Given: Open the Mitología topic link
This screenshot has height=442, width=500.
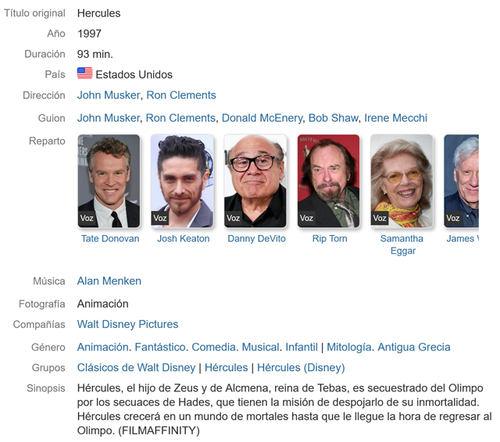Looking at the screenshot, I should (349, 347).
